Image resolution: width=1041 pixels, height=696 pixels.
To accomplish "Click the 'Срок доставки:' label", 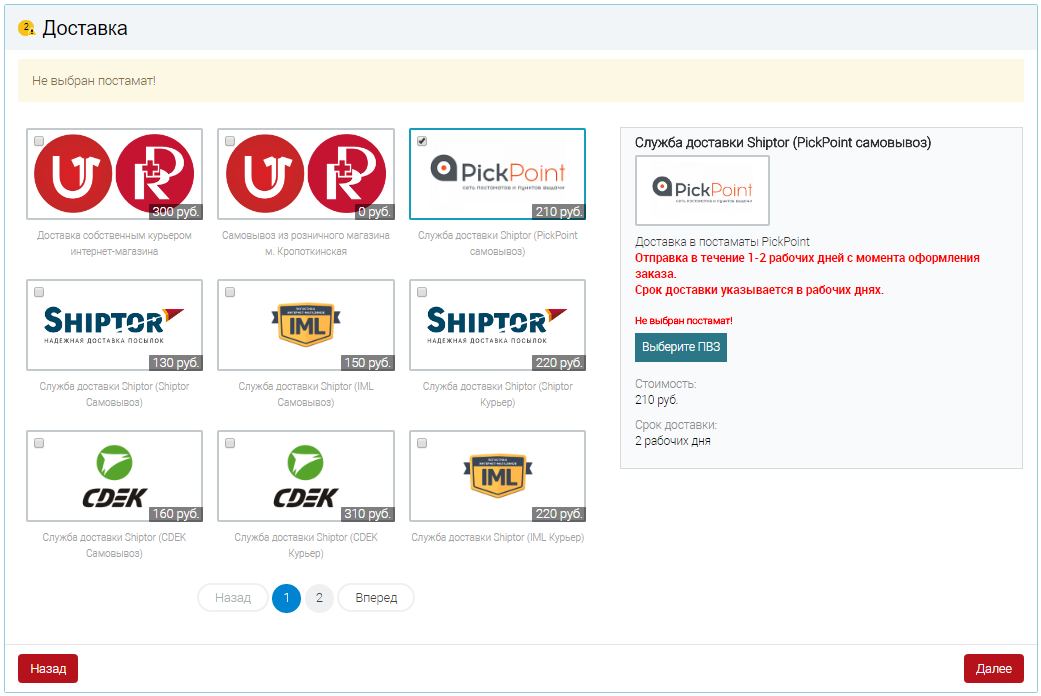I will 676,425.
